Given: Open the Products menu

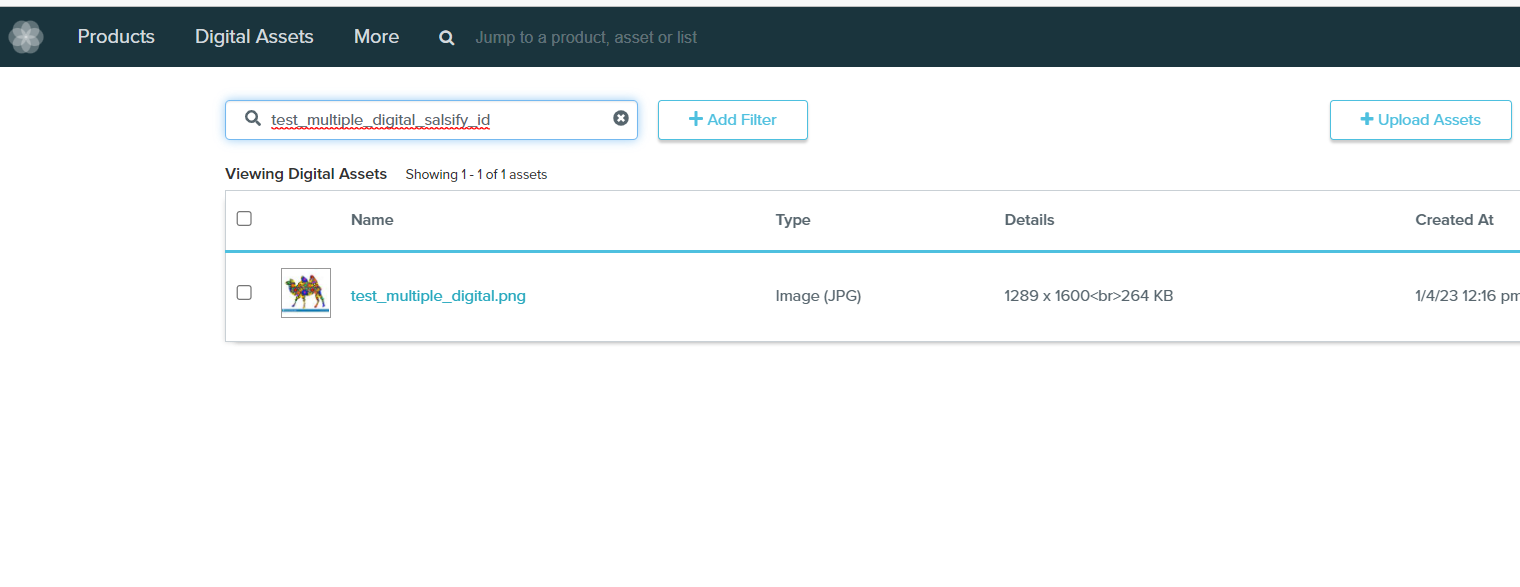Looking at the screenshot, I should pos(116,37).
